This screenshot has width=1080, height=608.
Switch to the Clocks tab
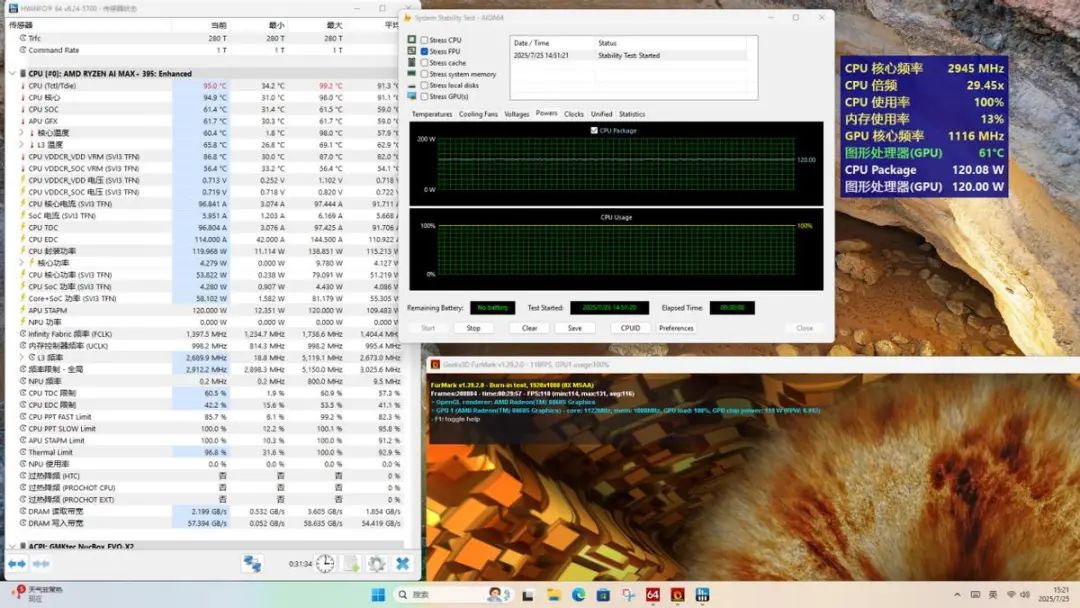[x=574, y=114]
